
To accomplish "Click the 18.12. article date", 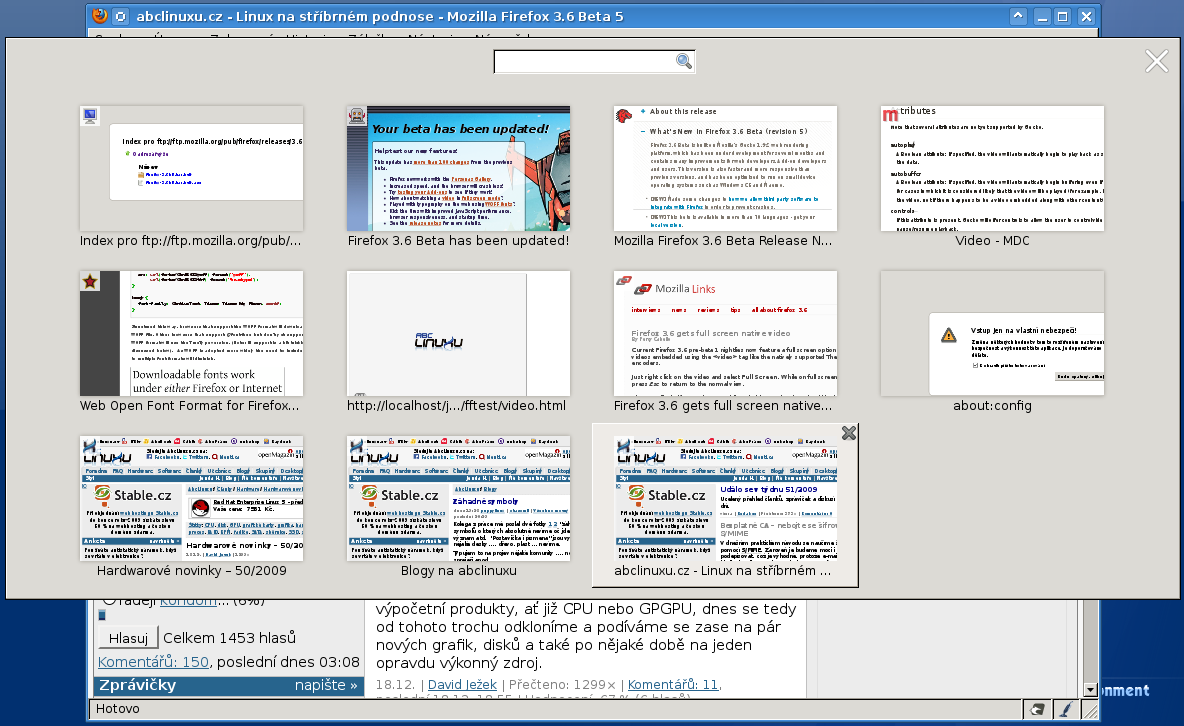I will click(x=395, y=684).
